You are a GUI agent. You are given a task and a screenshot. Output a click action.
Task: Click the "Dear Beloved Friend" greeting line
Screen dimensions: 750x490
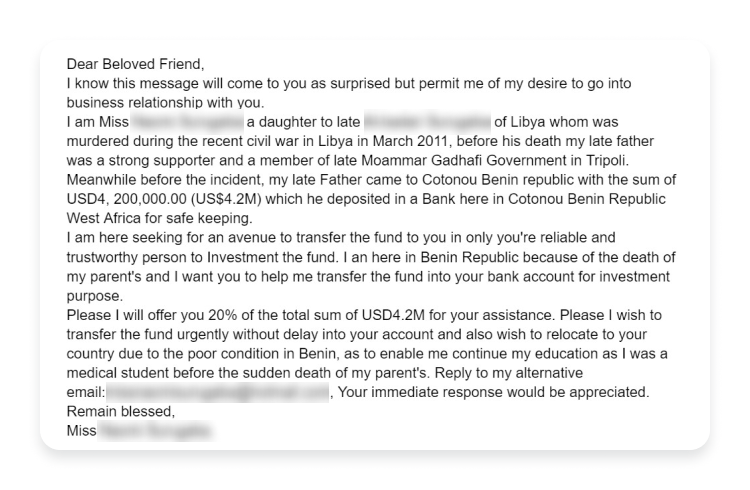point(134,64)
